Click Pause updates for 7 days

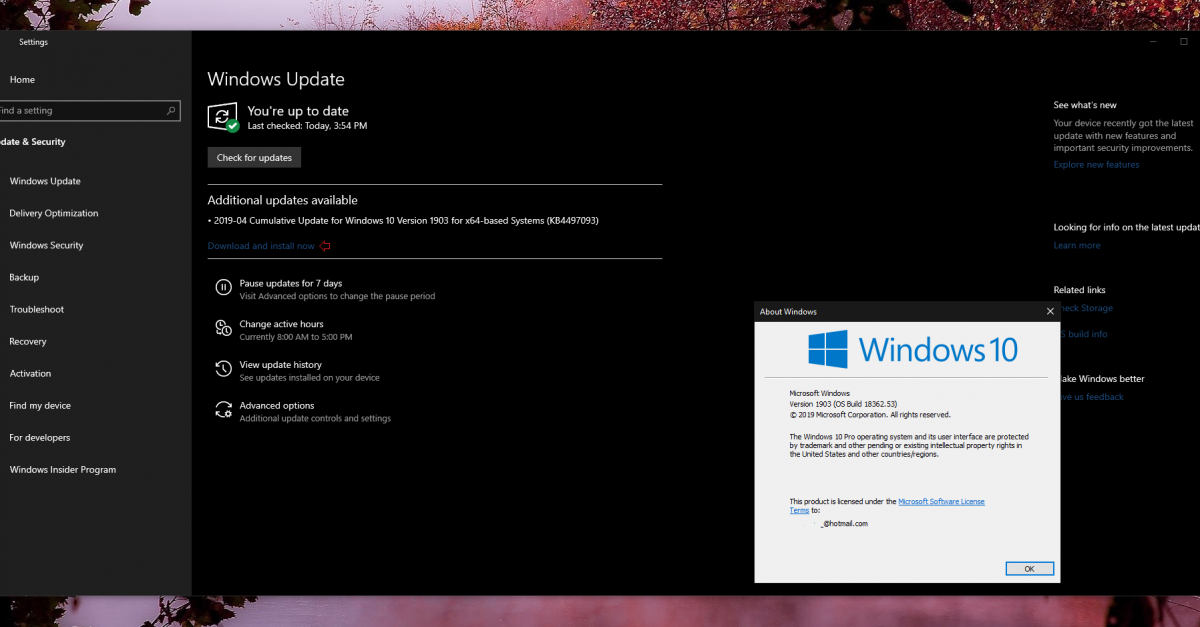click(x=290, y=284)
